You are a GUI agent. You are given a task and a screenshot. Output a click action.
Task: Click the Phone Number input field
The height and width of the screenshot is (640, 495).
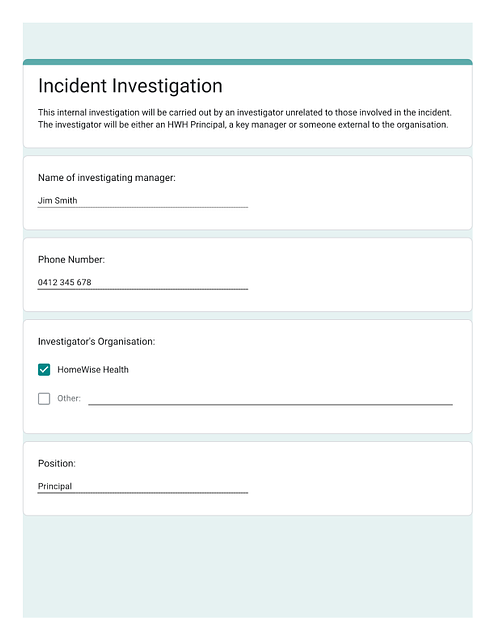(142, 282)
